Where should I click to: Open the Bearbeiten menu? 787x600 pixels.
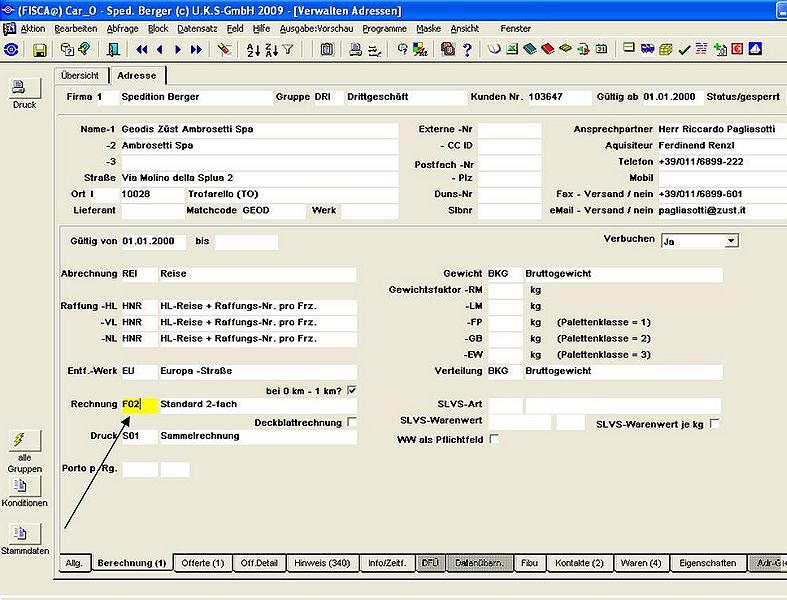point(76,29)
